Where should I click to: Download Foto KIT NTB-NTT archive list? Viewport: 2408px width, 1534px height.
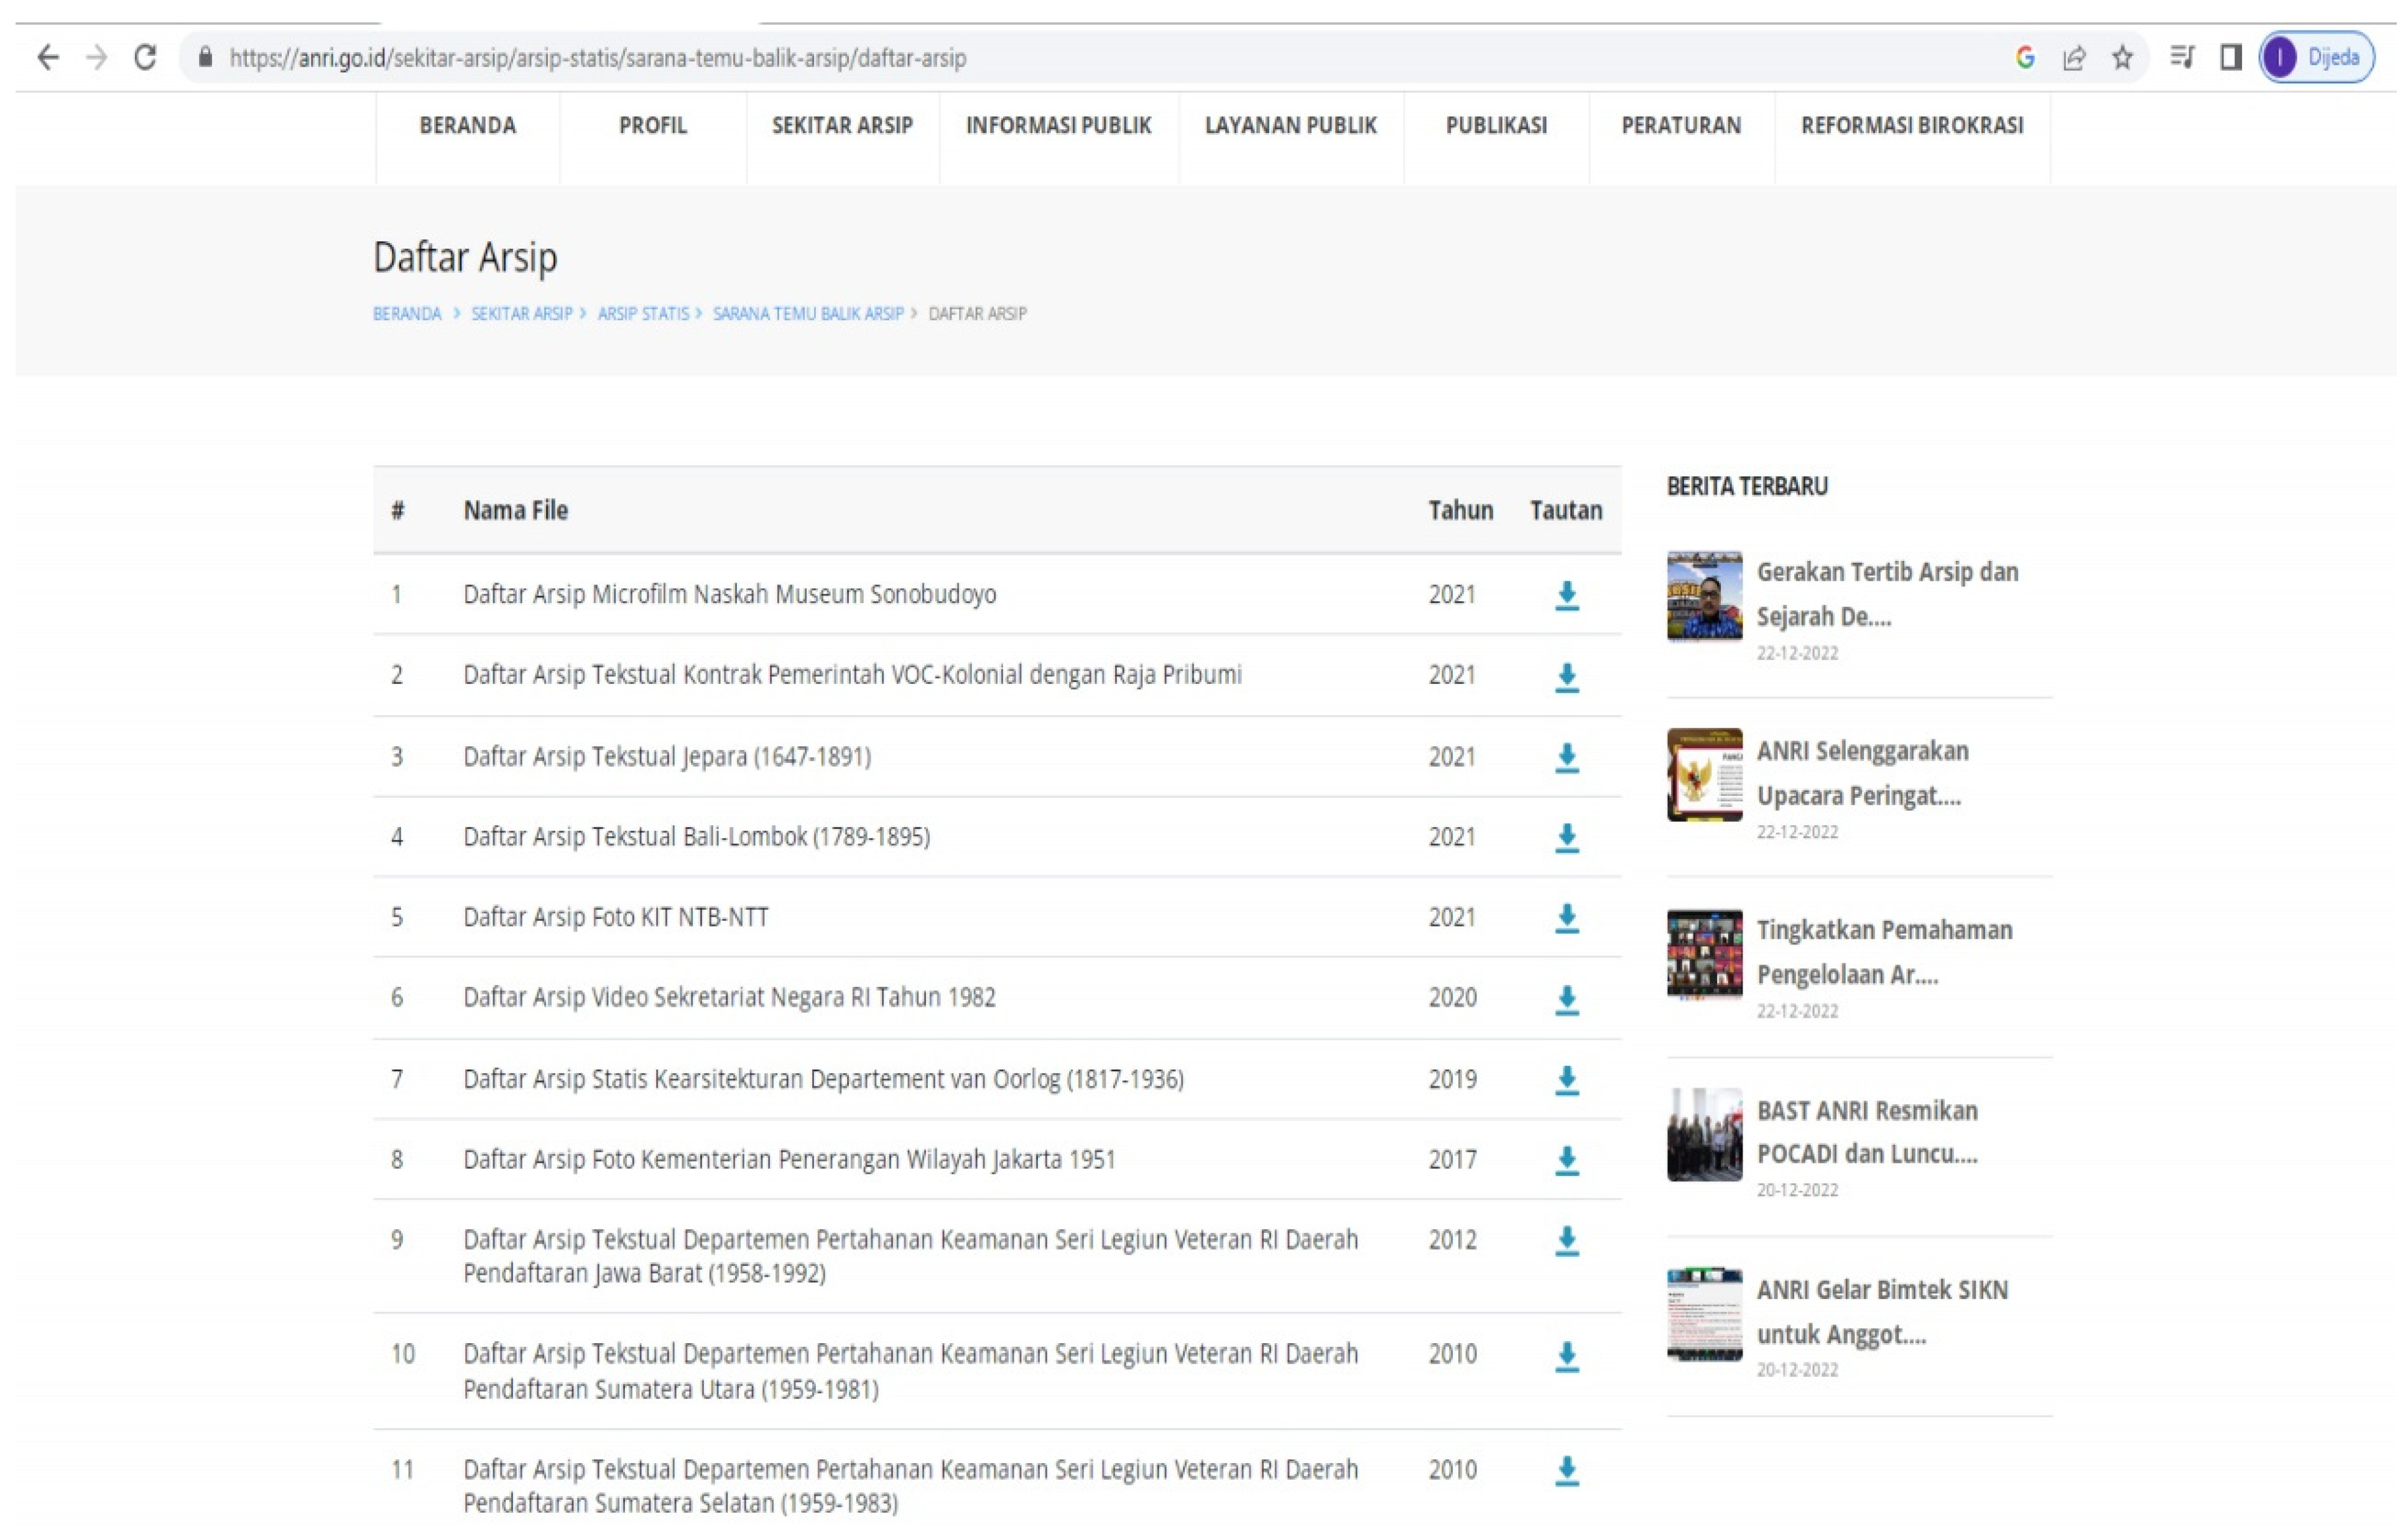point(1566,918)
